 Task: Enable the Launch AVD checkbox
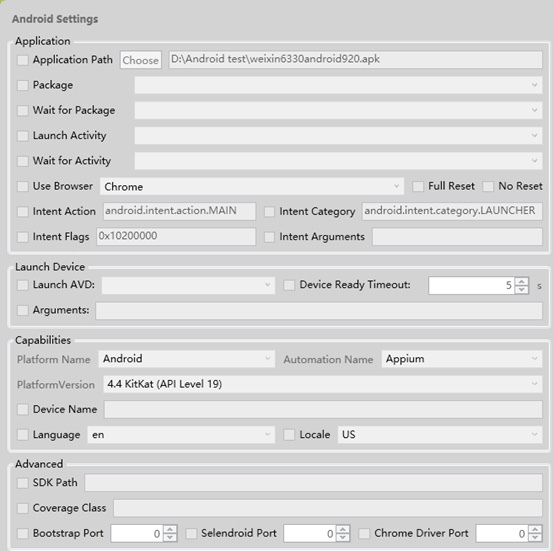point(23,285)
